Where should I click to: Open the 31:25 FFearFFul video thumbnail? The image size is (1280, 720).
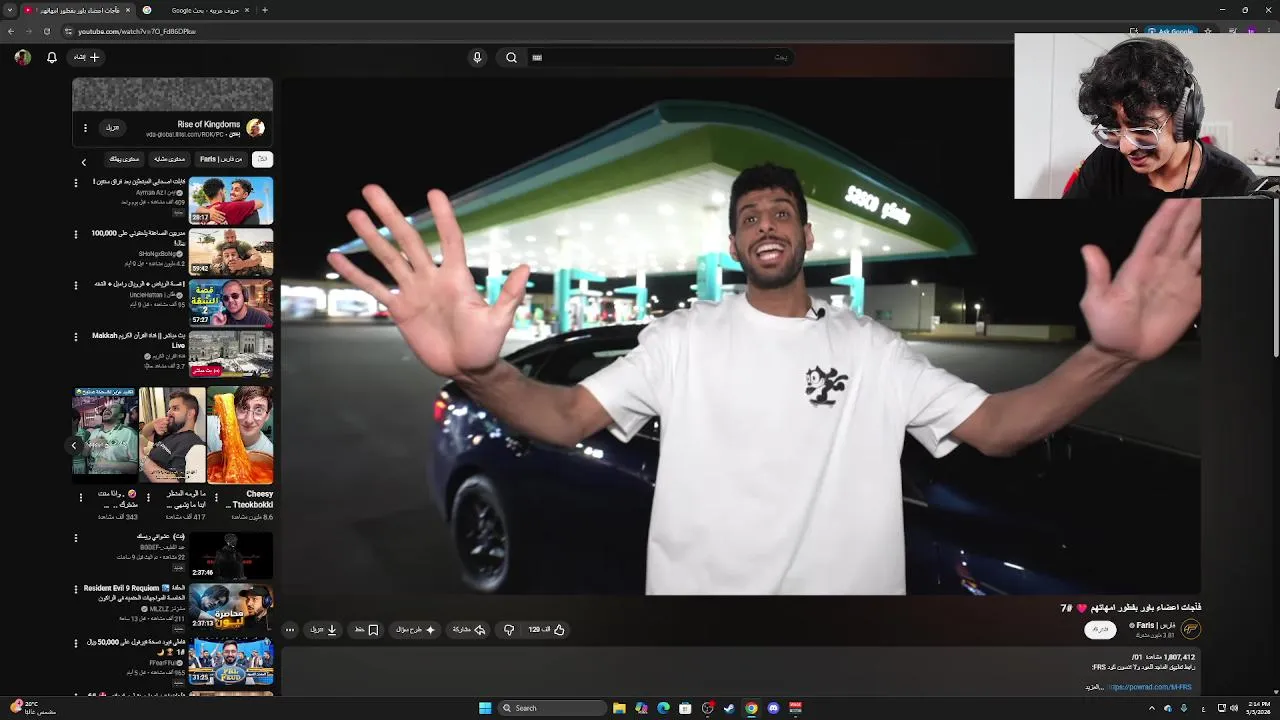(x=231, y=659)
